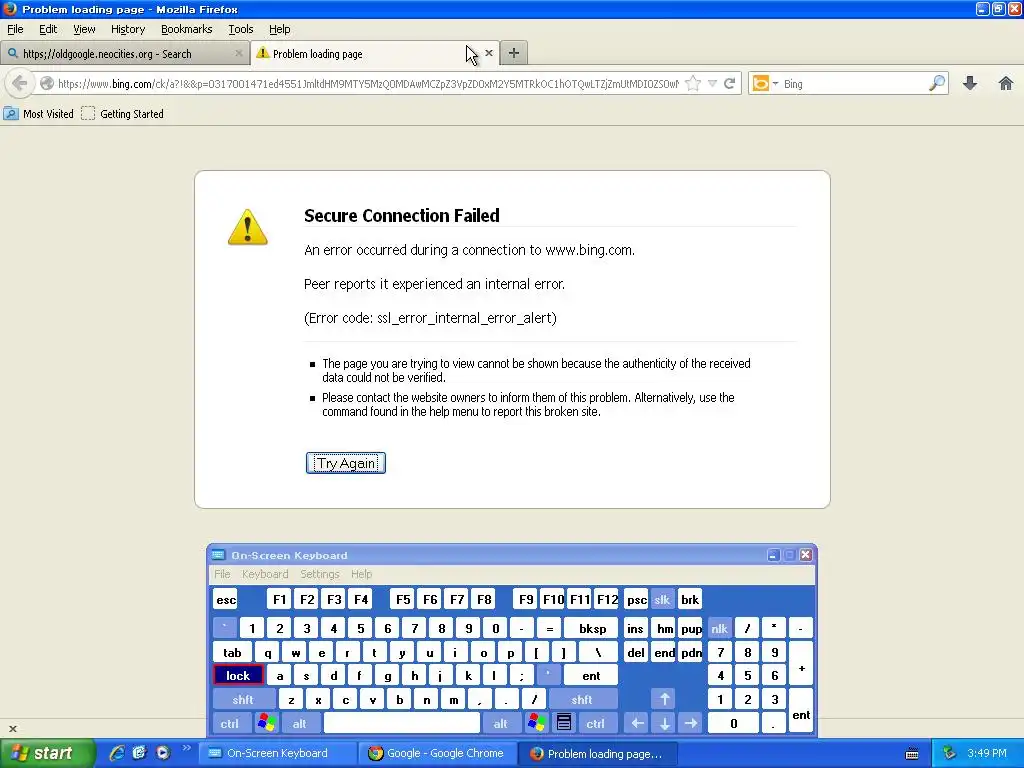Screen dimensions: 1024x768
Task: Open On-Screen Keyboard Keyboard menu
Action: click(x=265, y=574)
